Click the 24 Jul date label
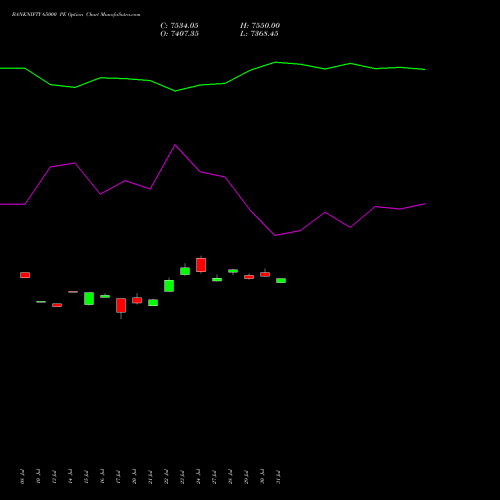The image size is (500, 500). 198,477
